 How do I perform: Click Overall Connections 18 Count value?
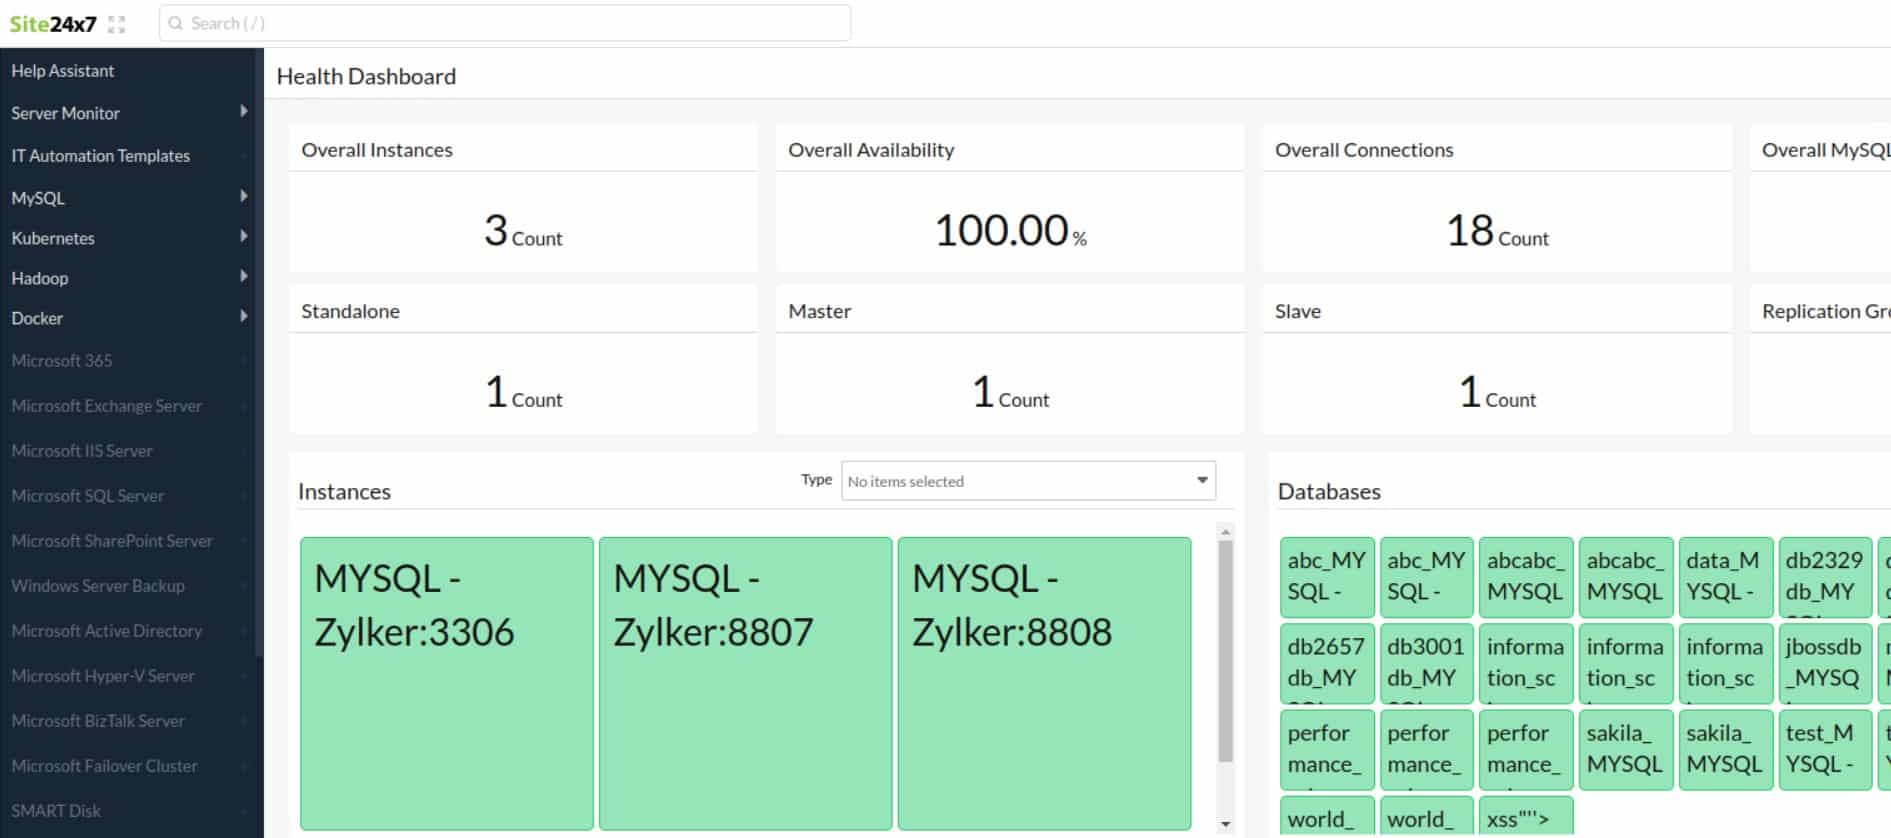tap(1497, 231)
